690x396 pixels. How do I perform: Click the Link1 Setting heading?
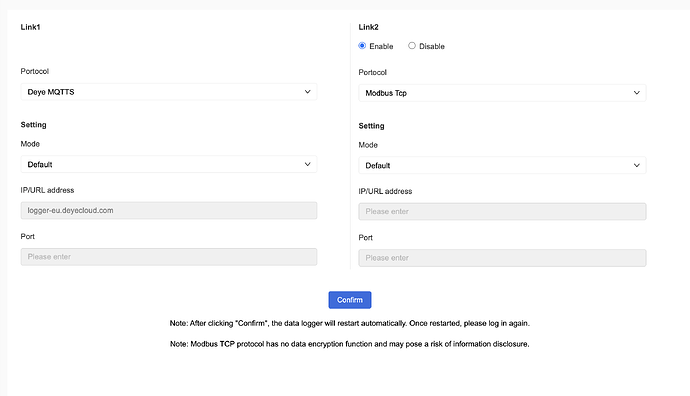pos(33,125)
